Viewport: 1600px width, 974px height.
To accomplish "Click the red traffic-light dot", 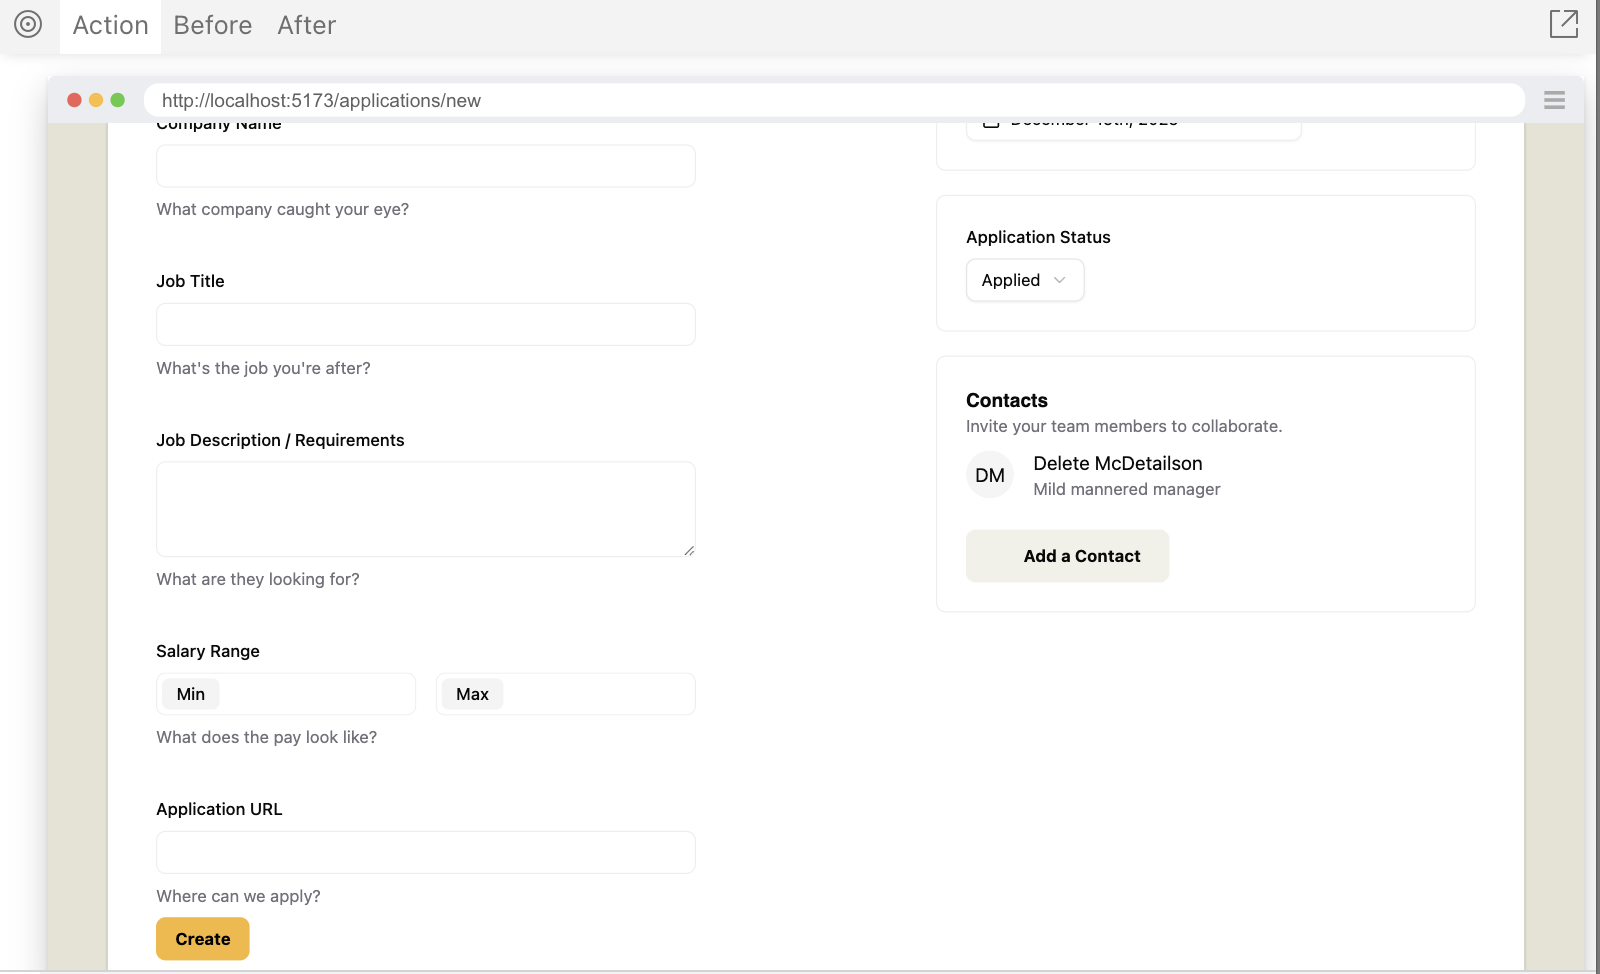I will point(73,100).
